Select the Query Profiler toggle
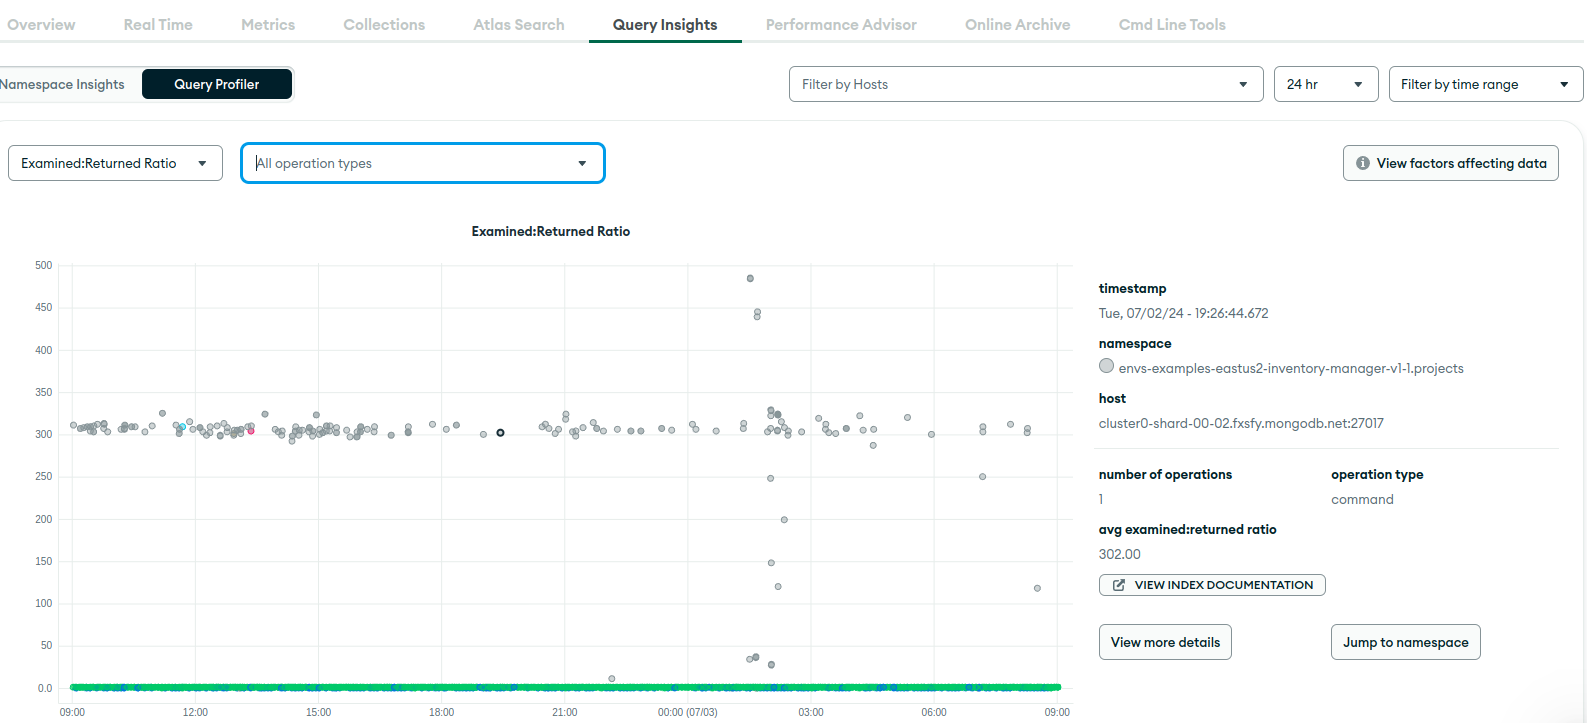Image resolution: width=1587 pixels, height=723 pixels. pos(217,85)
